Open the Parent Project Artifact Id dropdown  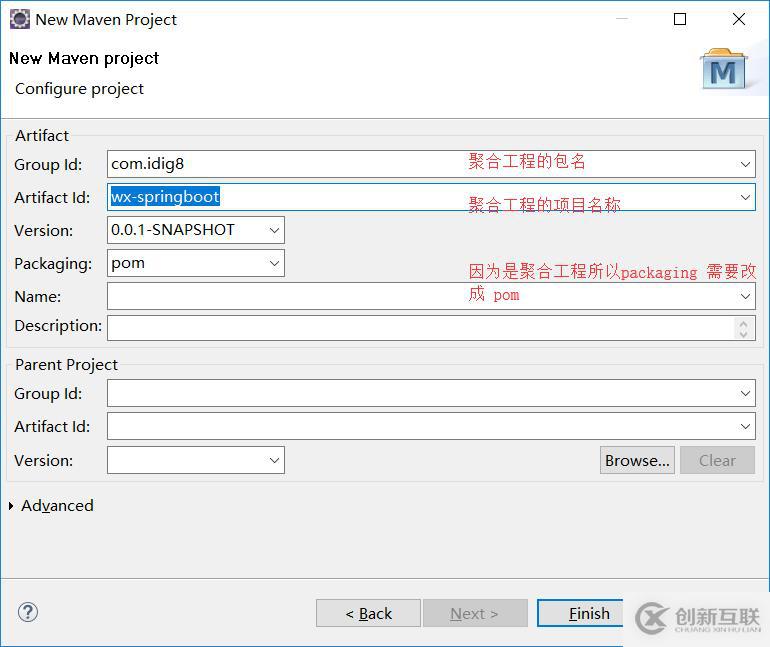(x=745, y=426)
